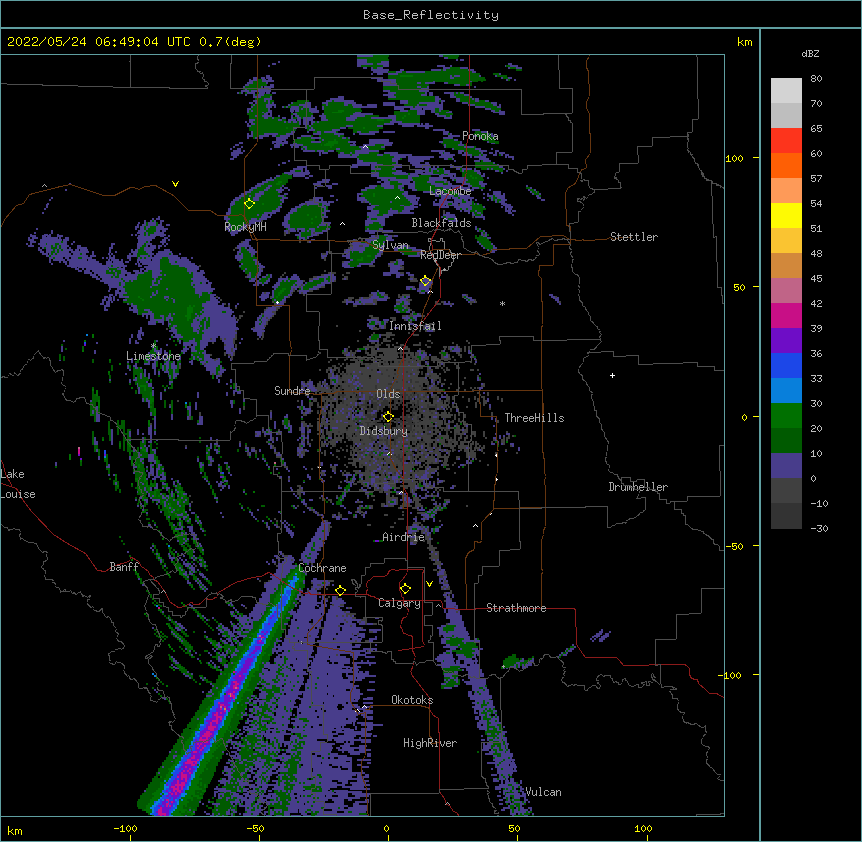Select the yellow radar marker near Olds

pos(388,416)
